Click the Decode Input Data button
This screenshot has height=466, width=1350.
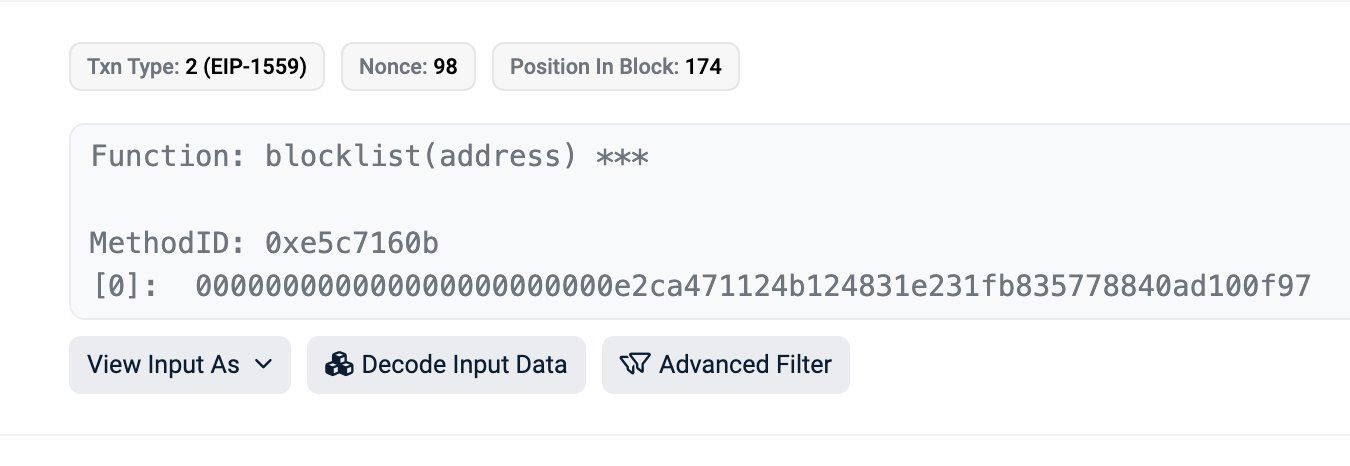tap(446, 365)
